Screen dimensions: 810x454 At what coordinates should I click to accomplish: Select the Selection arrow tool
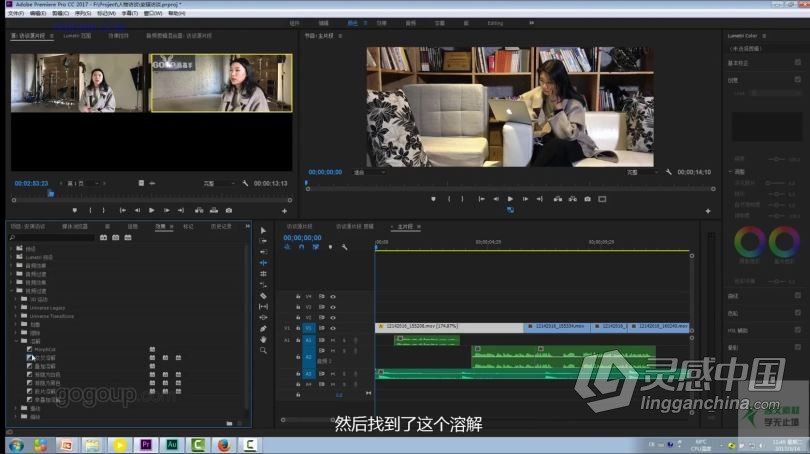[x=263, y=230]
